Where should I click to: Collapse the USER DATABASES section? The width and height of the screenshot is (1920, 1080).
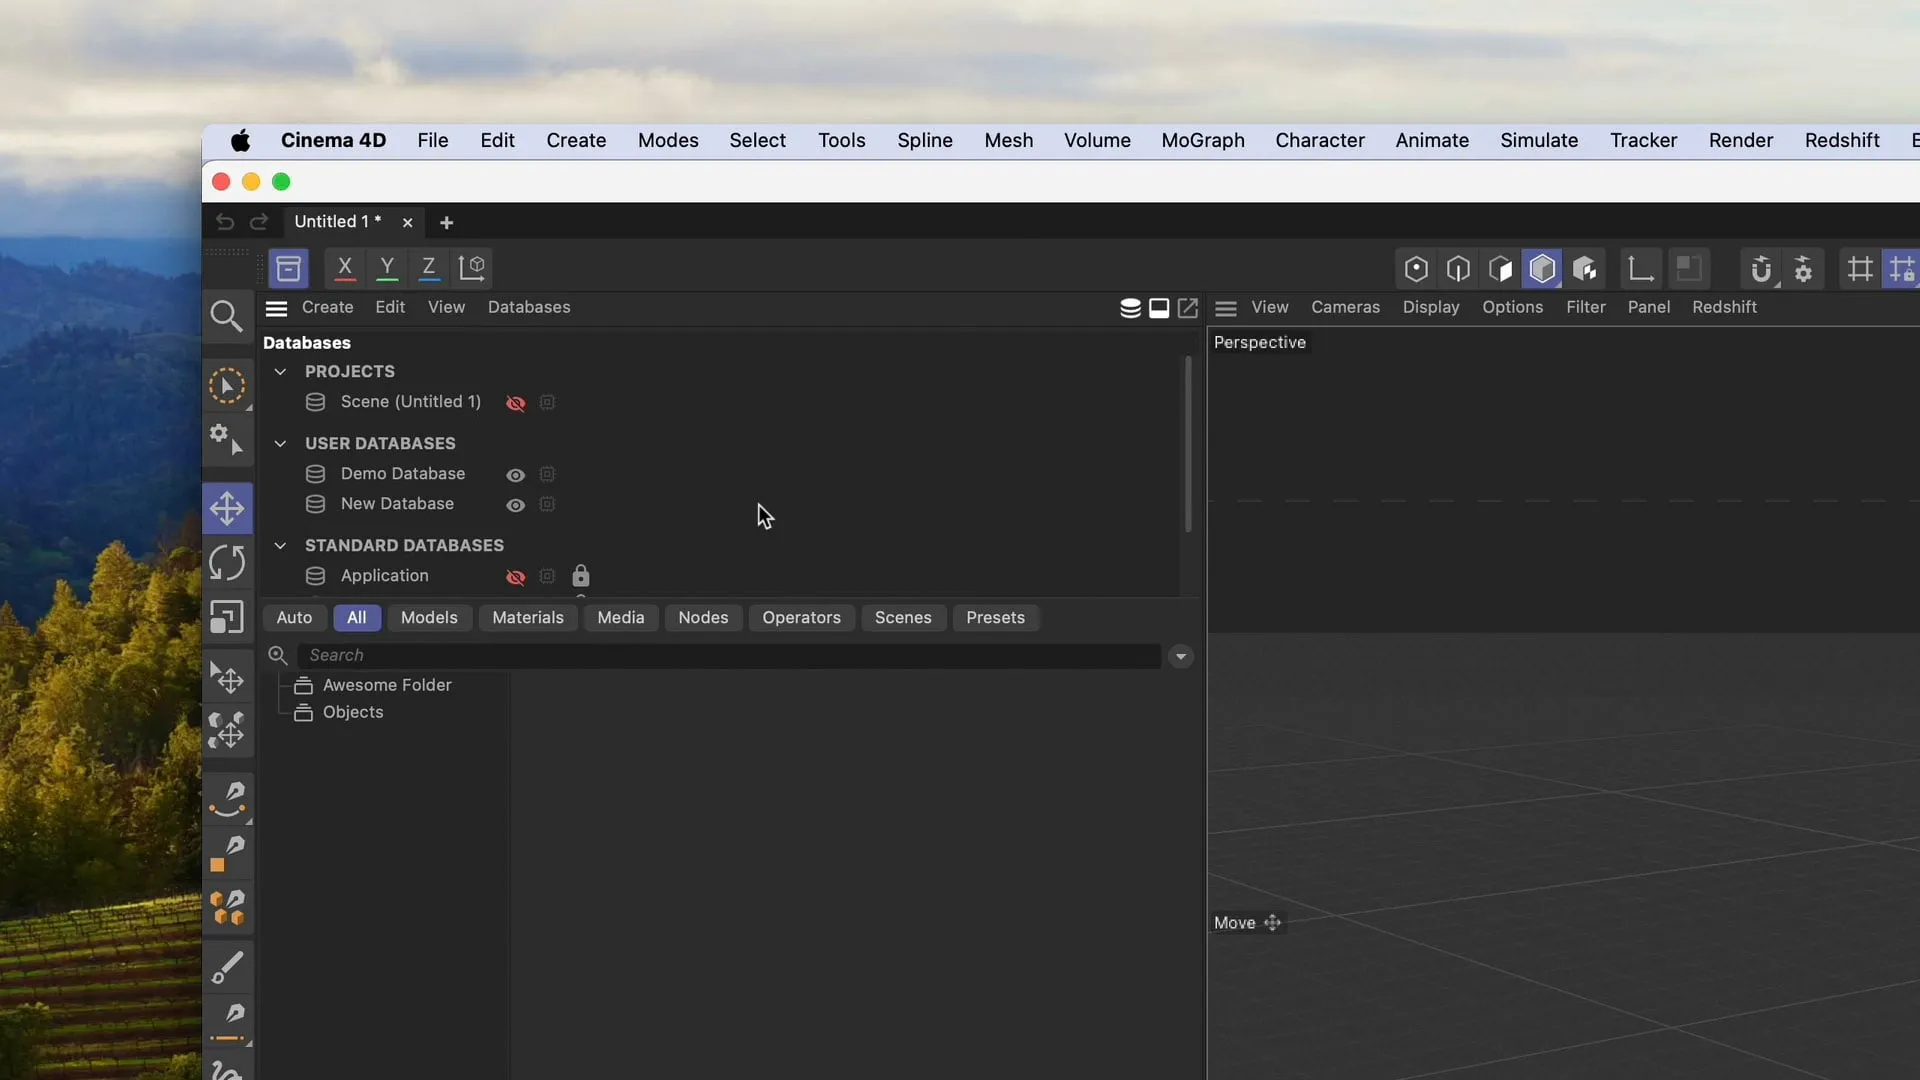280,443
